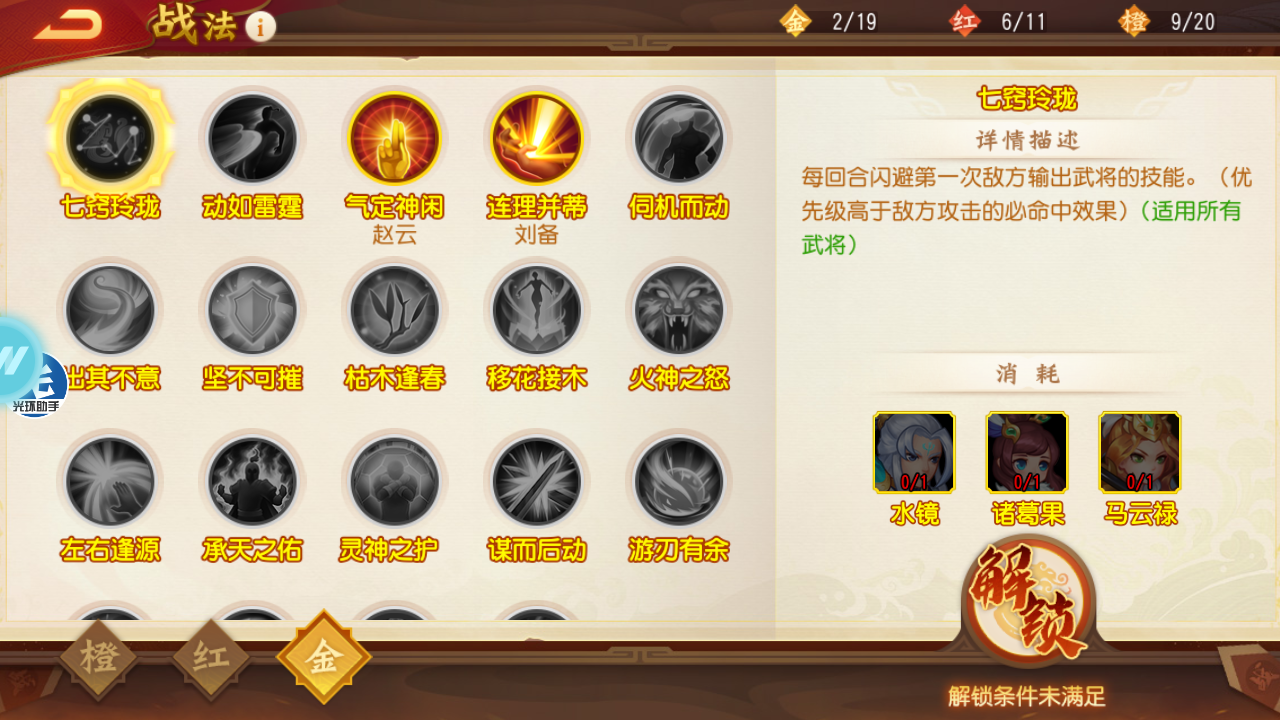The height and width of the screenshot is (720, 1280).
Task: Select the 承天之佑 tactic icon
Action: click(x=252, y=482)
